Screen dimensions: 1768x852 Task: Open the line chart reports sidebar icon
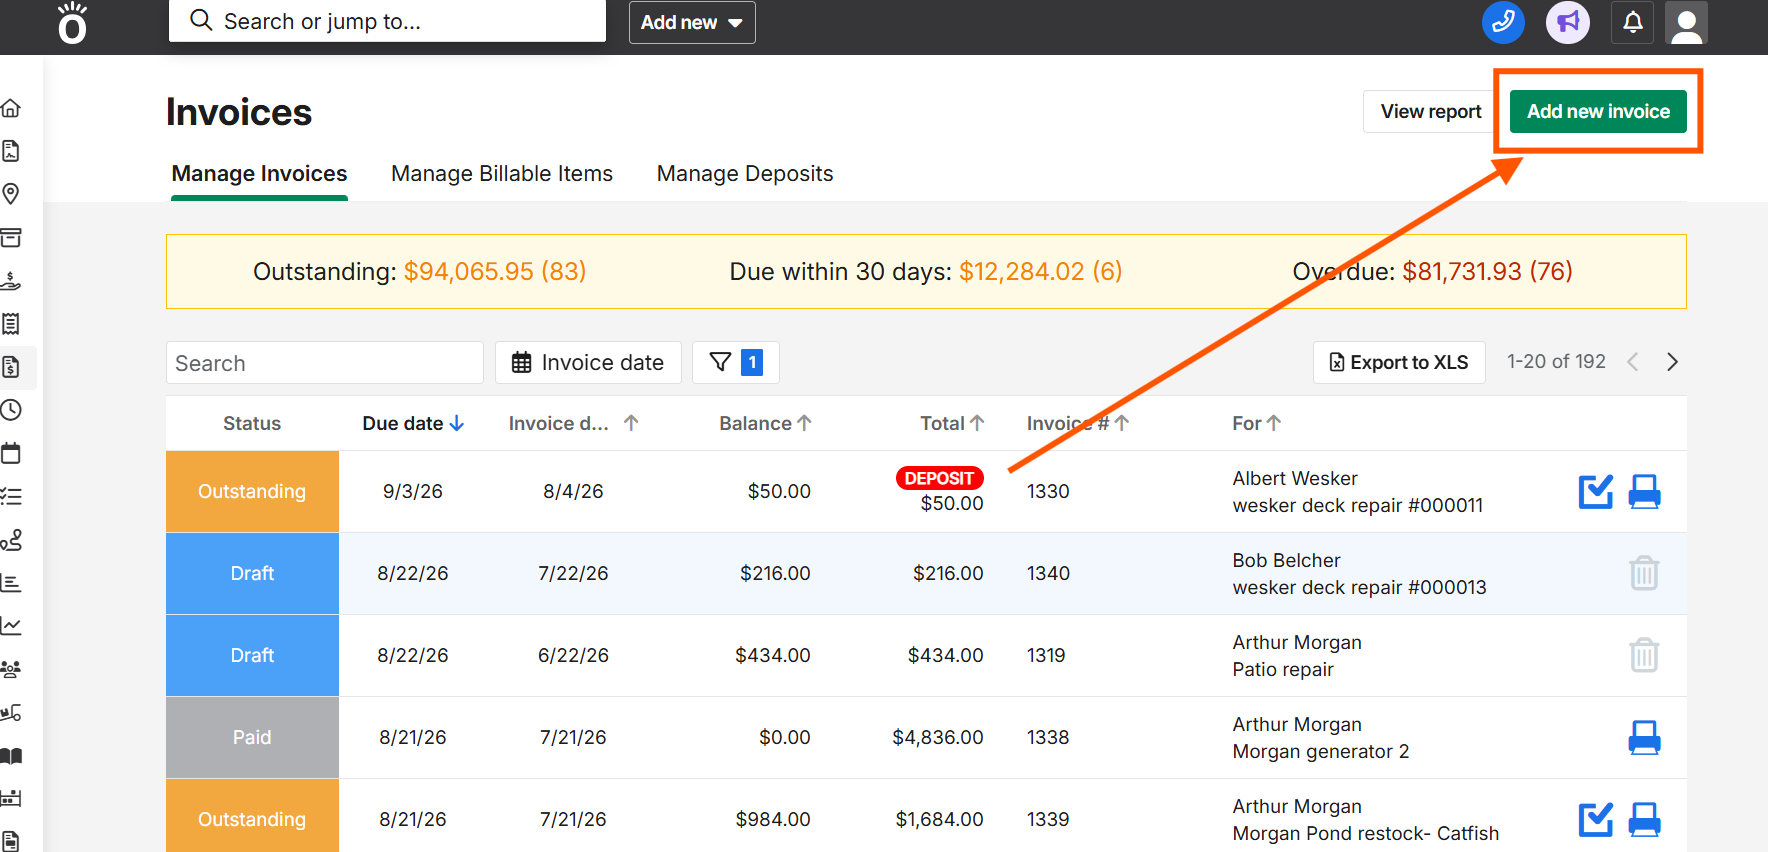coord(11,626)
